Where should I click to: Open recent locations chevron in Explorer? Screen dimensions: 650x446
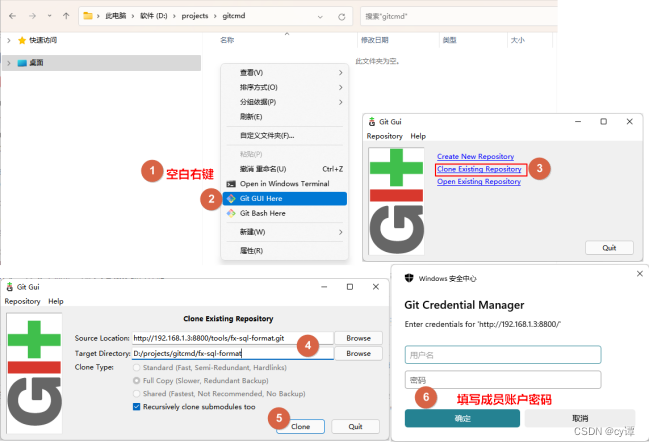[49, 16]
